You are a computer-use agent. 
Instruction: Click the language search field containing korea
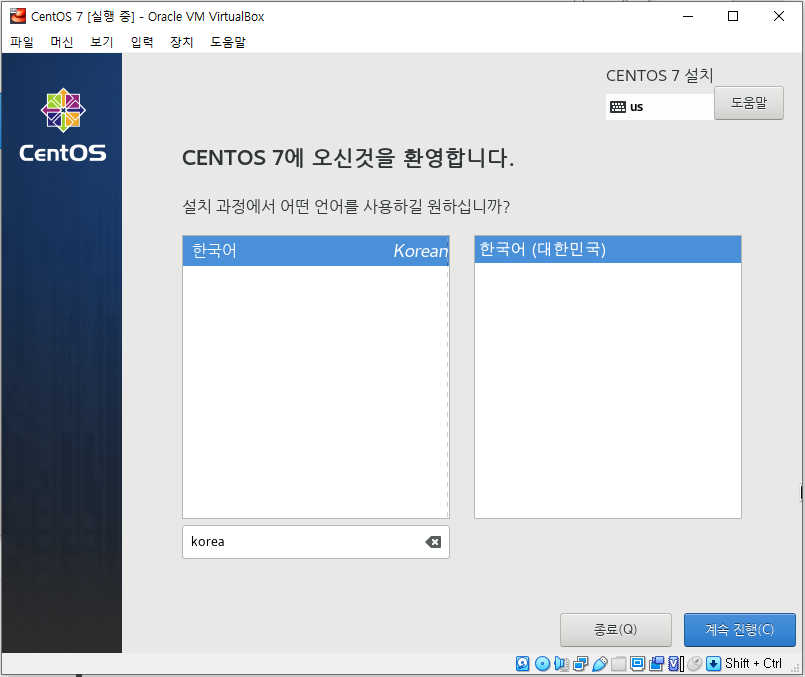click(x=316, y=542)
